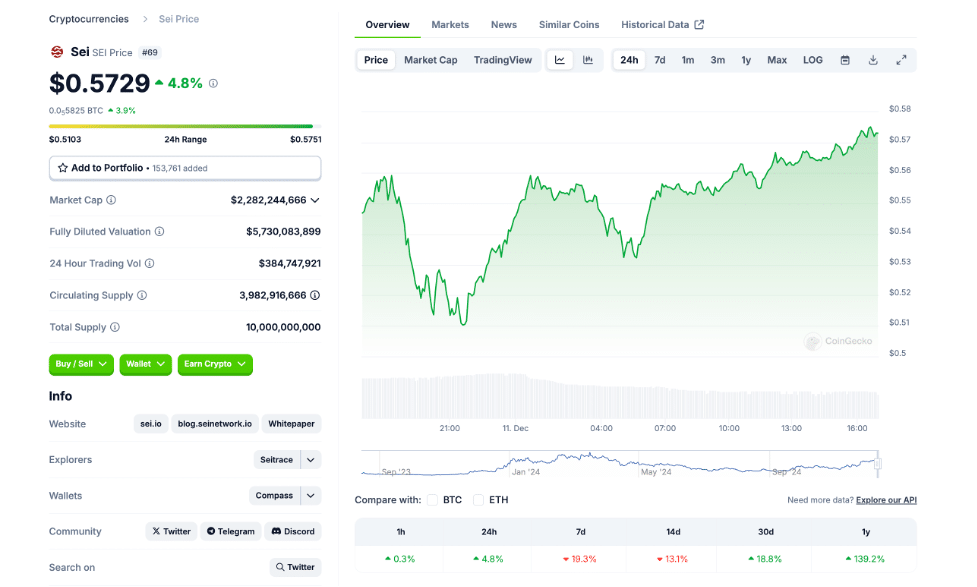This screenshot has width=977, height=587.
Task: Select the Max time range
Action: 777,60
